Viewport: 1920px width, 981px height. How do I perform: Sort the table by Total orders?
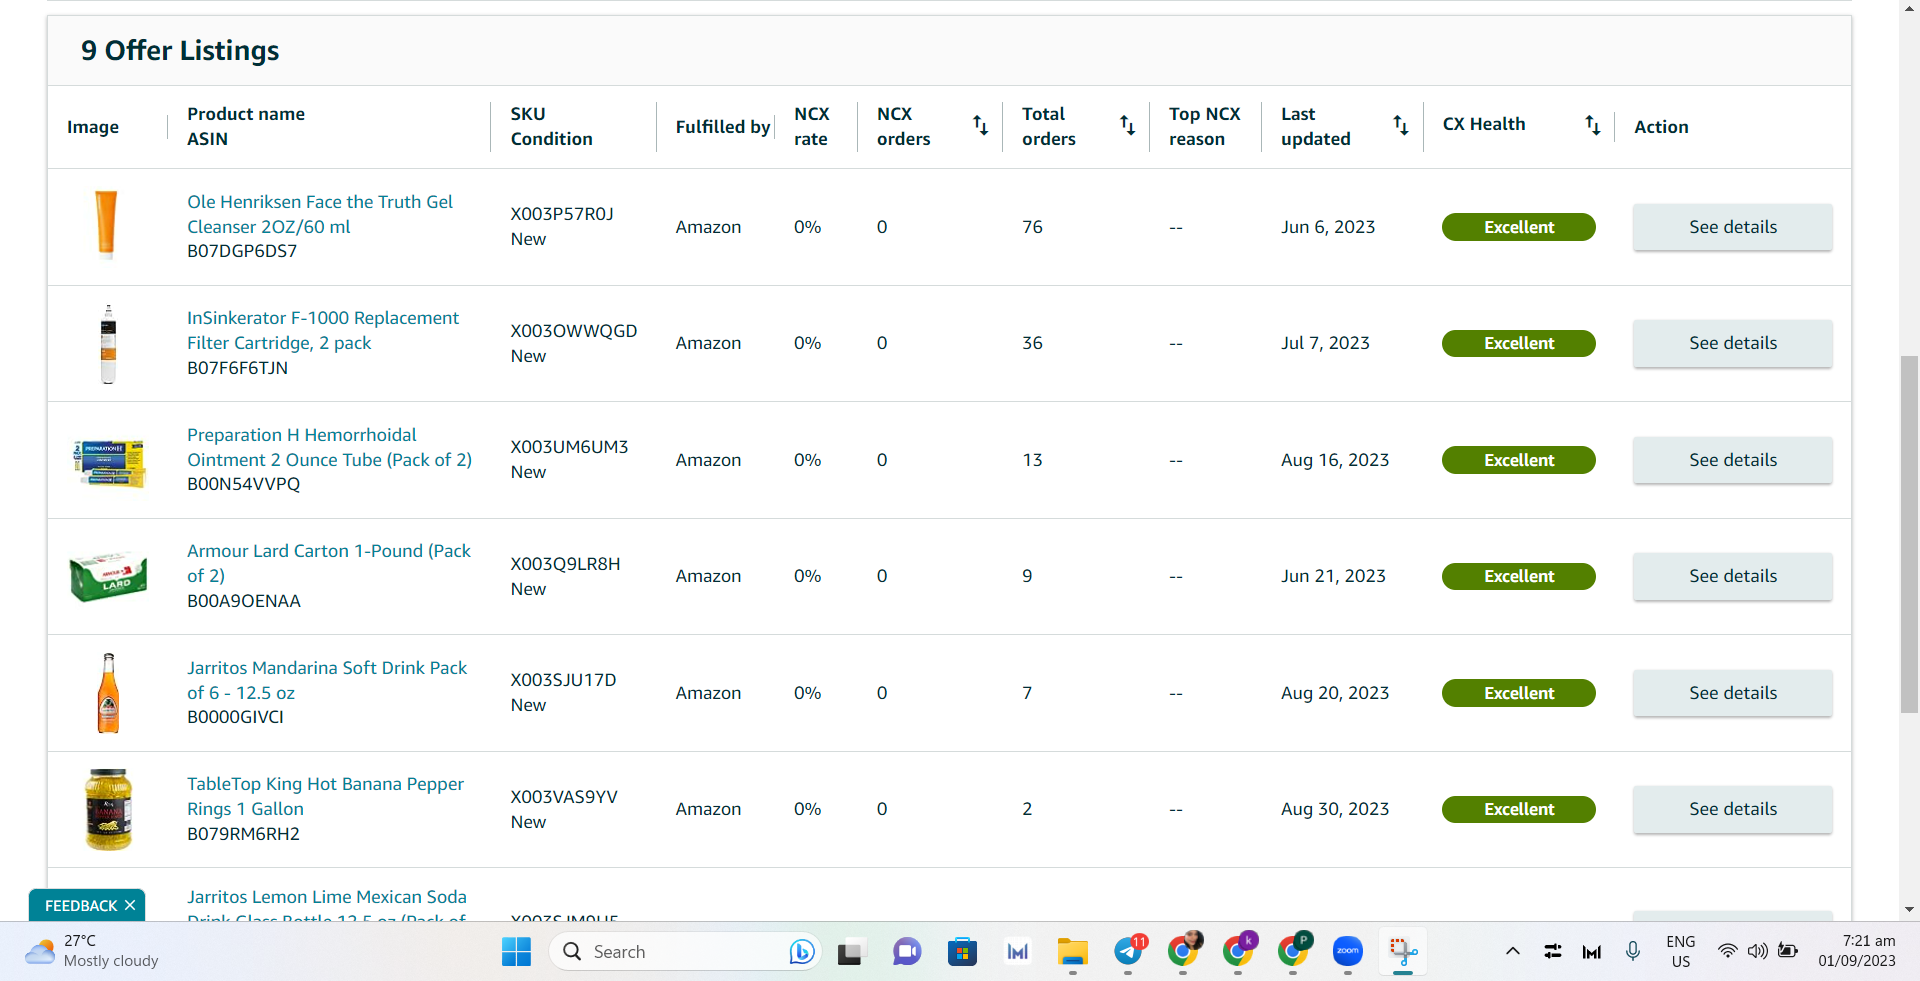point(1127,126)
